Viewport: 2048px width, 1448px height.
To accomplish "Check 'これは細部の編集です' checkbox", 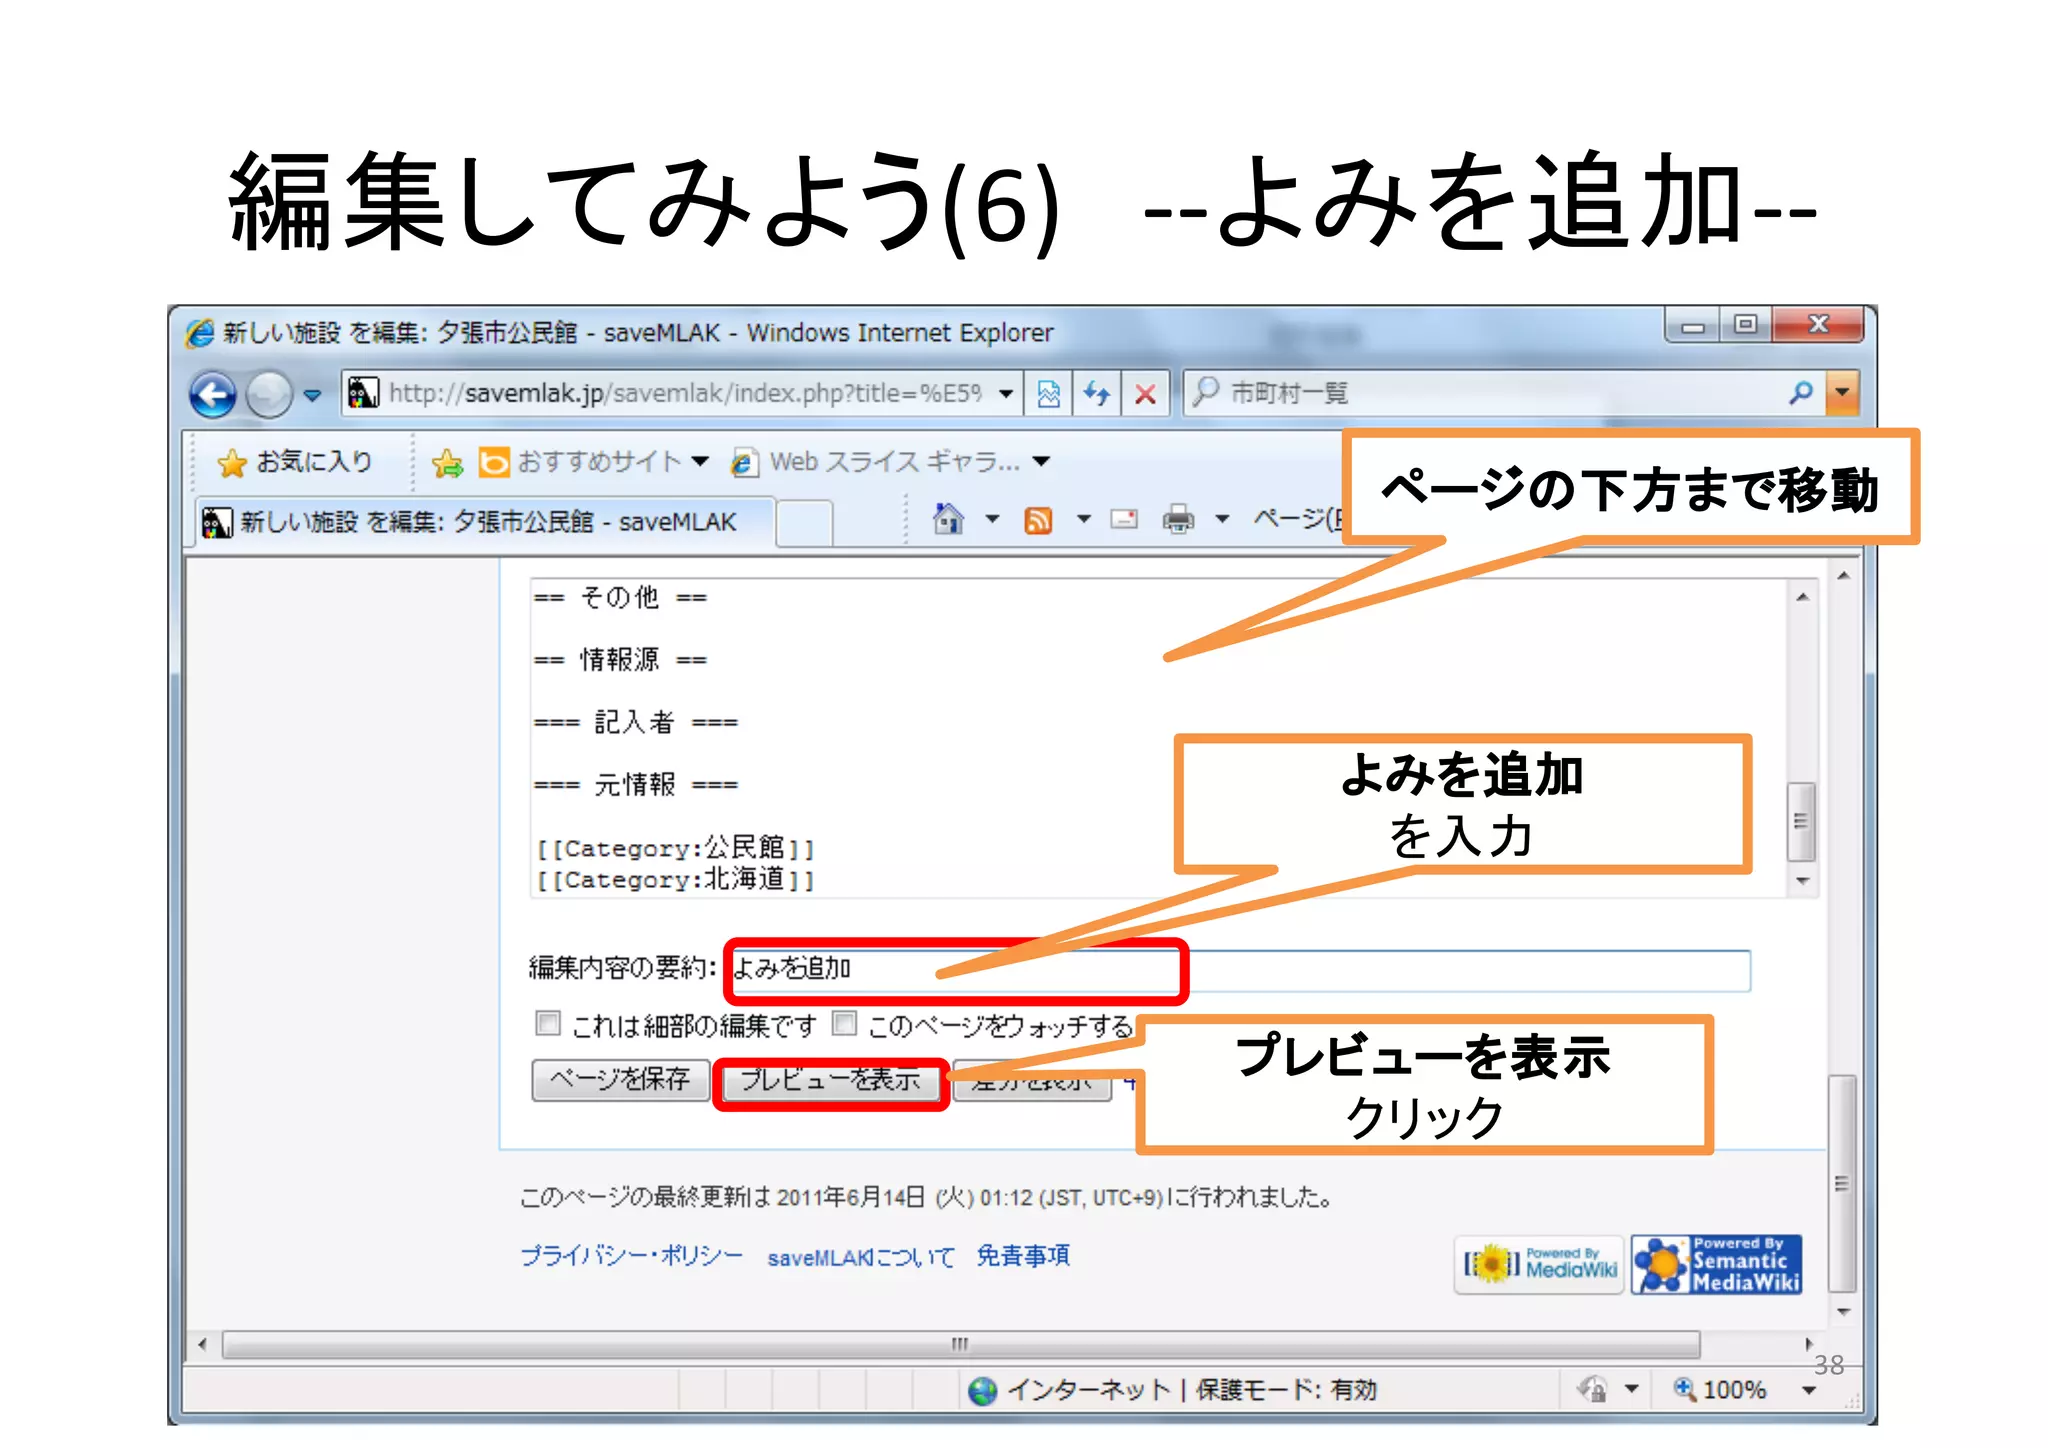I will point(547,1023).
